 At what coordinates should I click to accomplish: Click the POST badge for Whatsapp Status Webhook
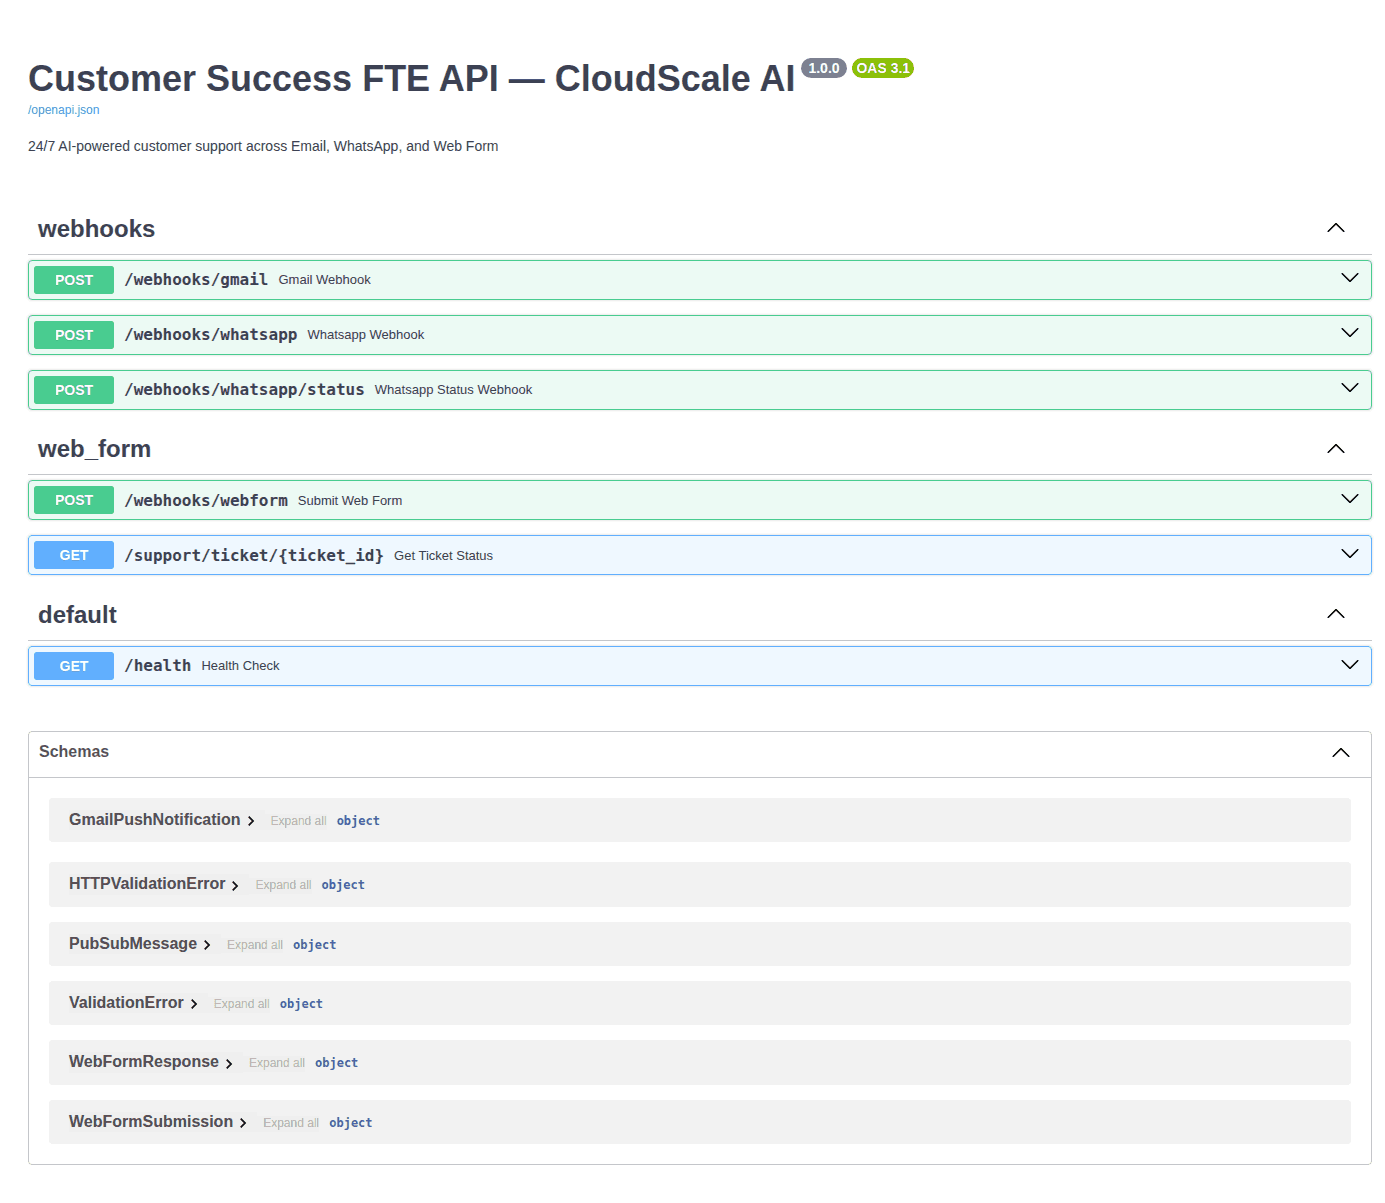click(x=73, y=390)
